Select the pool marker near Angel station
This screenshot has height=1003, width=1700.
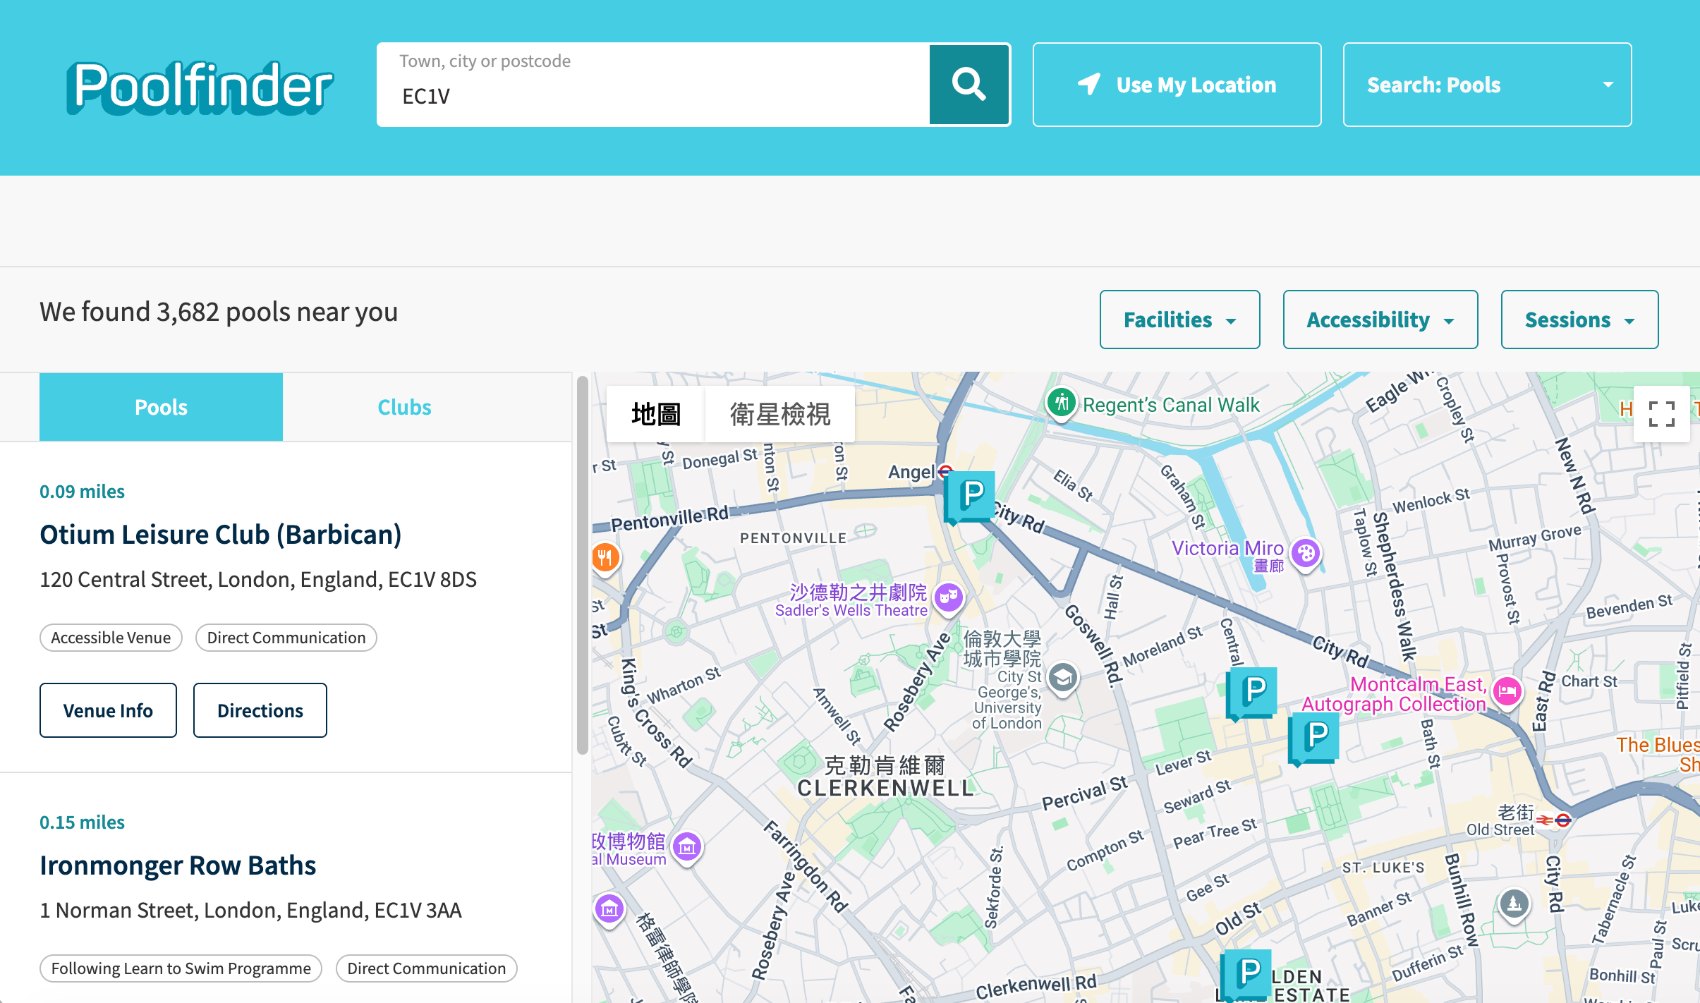(x=970, y=496)
